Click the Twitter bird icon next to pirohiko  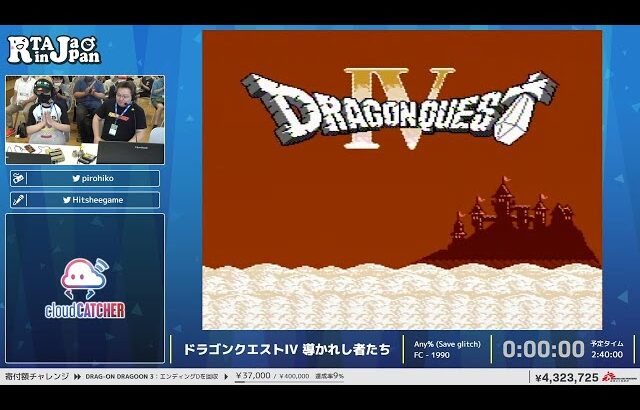pyautogui.click(x=76, y=178)
